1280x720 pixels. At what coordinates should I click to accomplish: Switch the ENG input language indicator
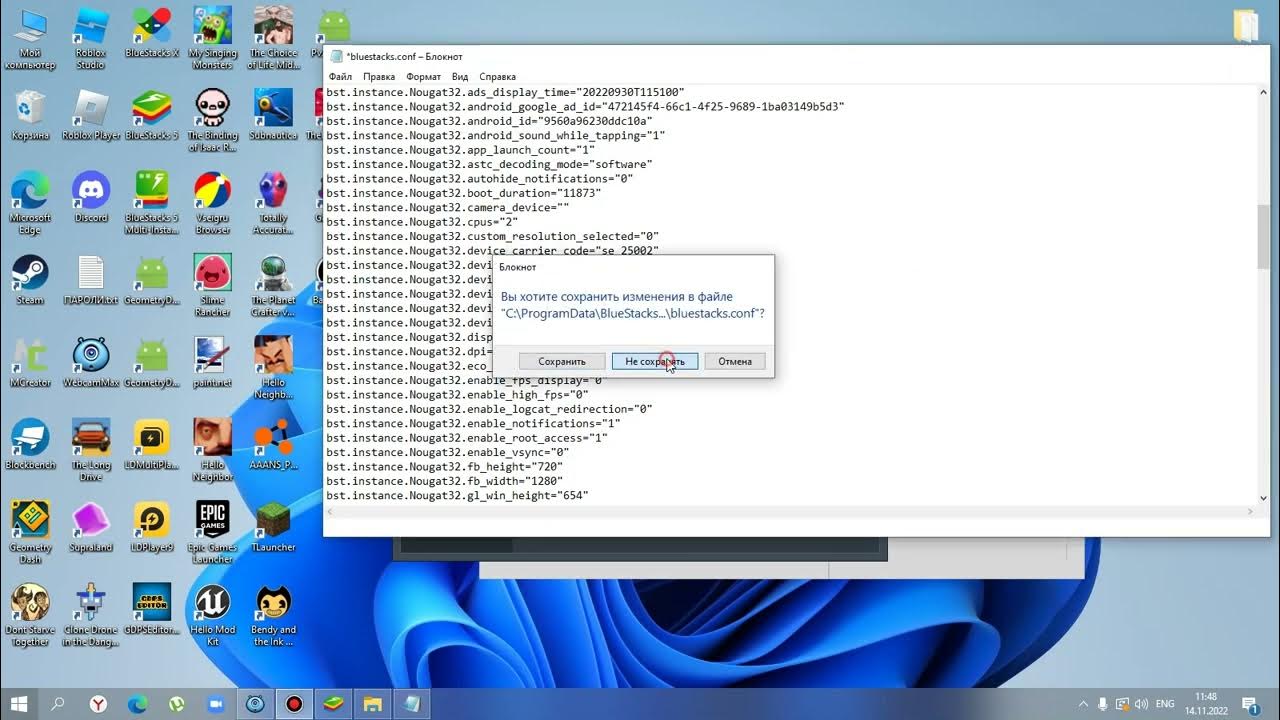click(x=1165, y=704)
